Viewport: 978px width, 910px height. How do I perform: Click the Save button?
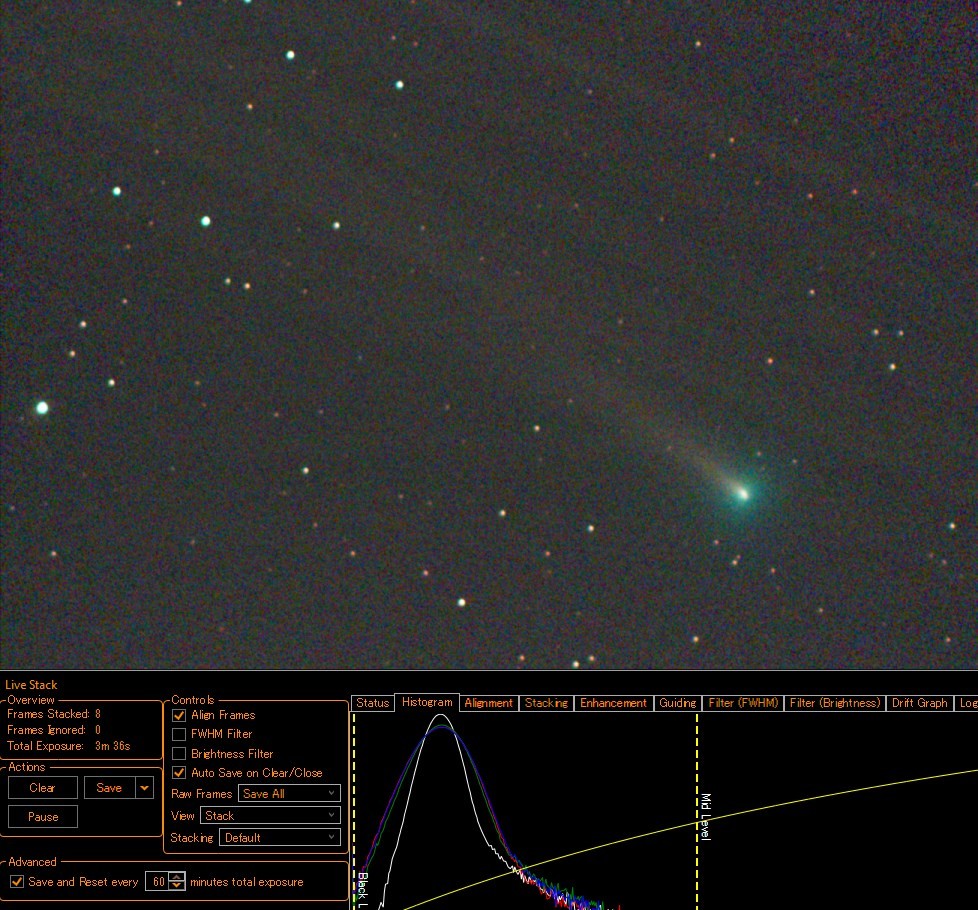pos(109,788)
